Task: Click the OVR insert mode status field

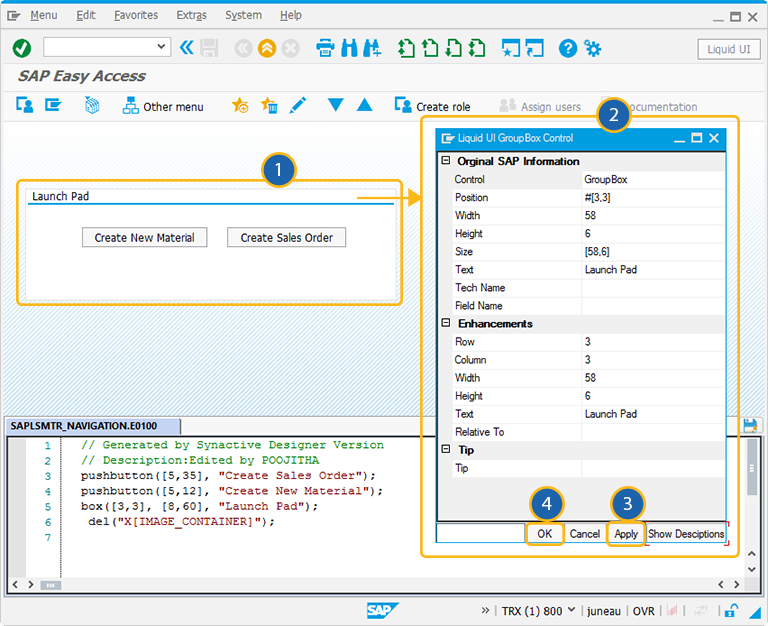Action: (x=644, y=611)
